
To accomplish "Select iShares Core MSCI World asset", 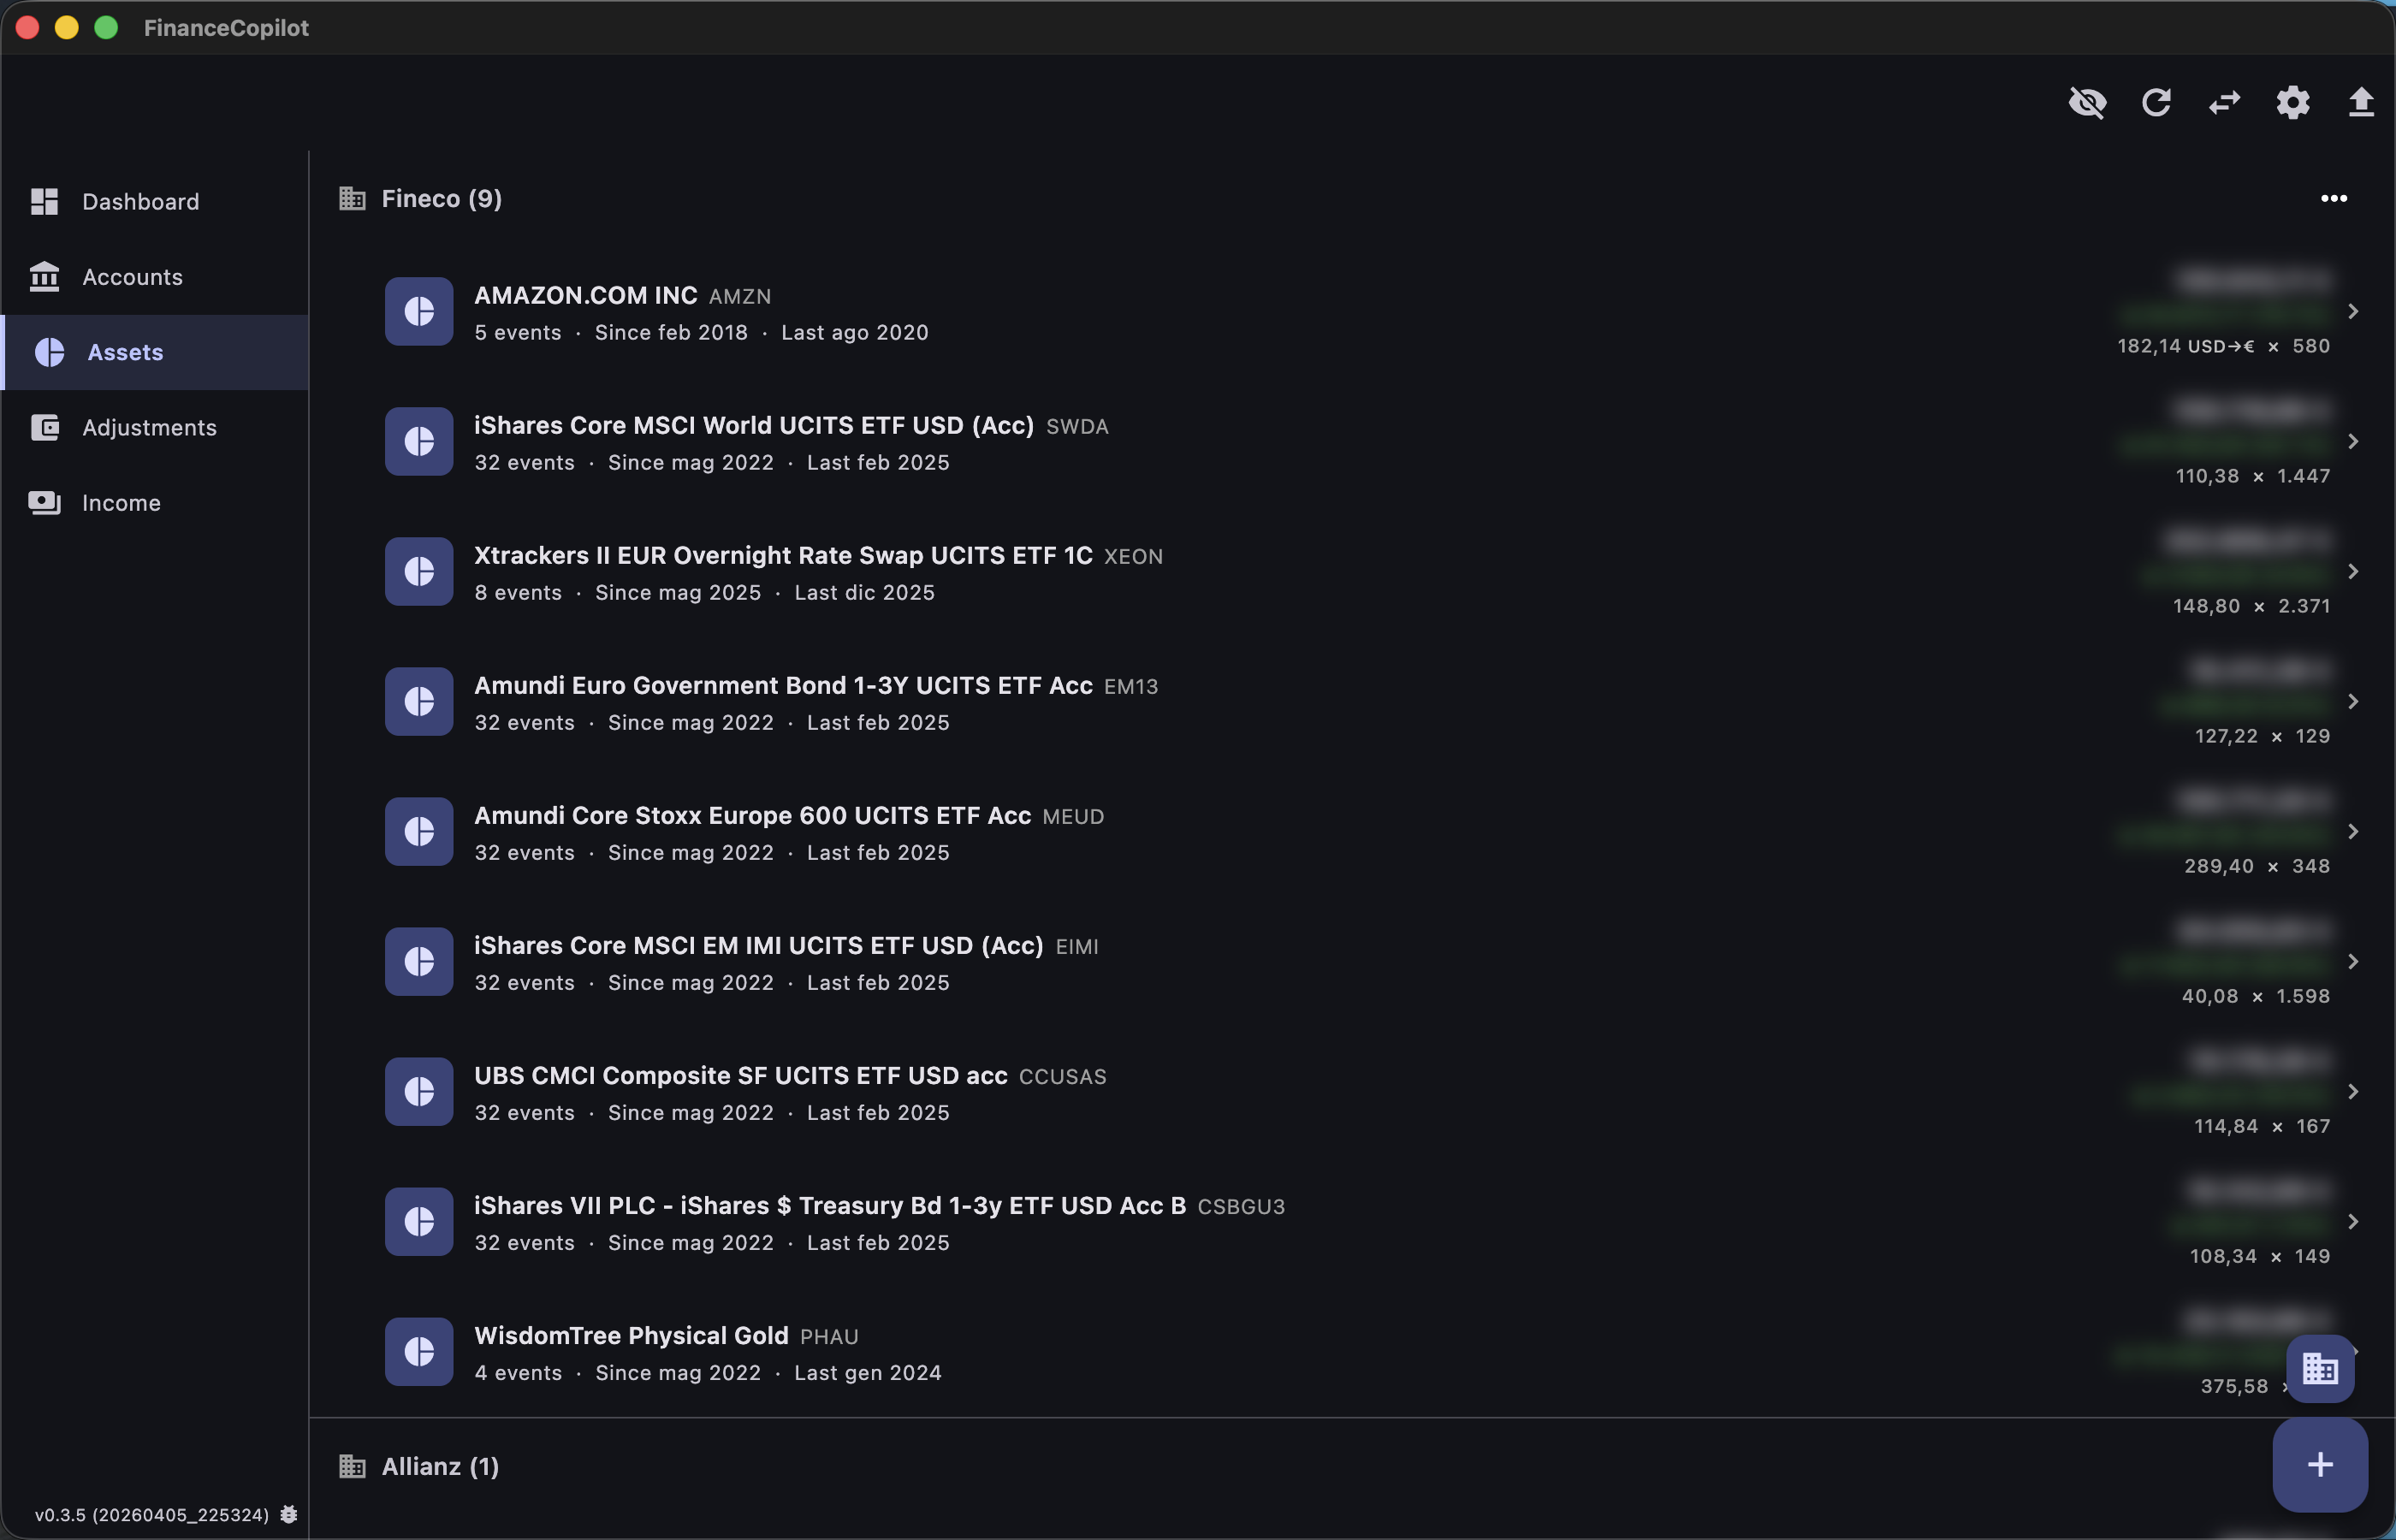I will pyautogui.click(x=753, y=426).
